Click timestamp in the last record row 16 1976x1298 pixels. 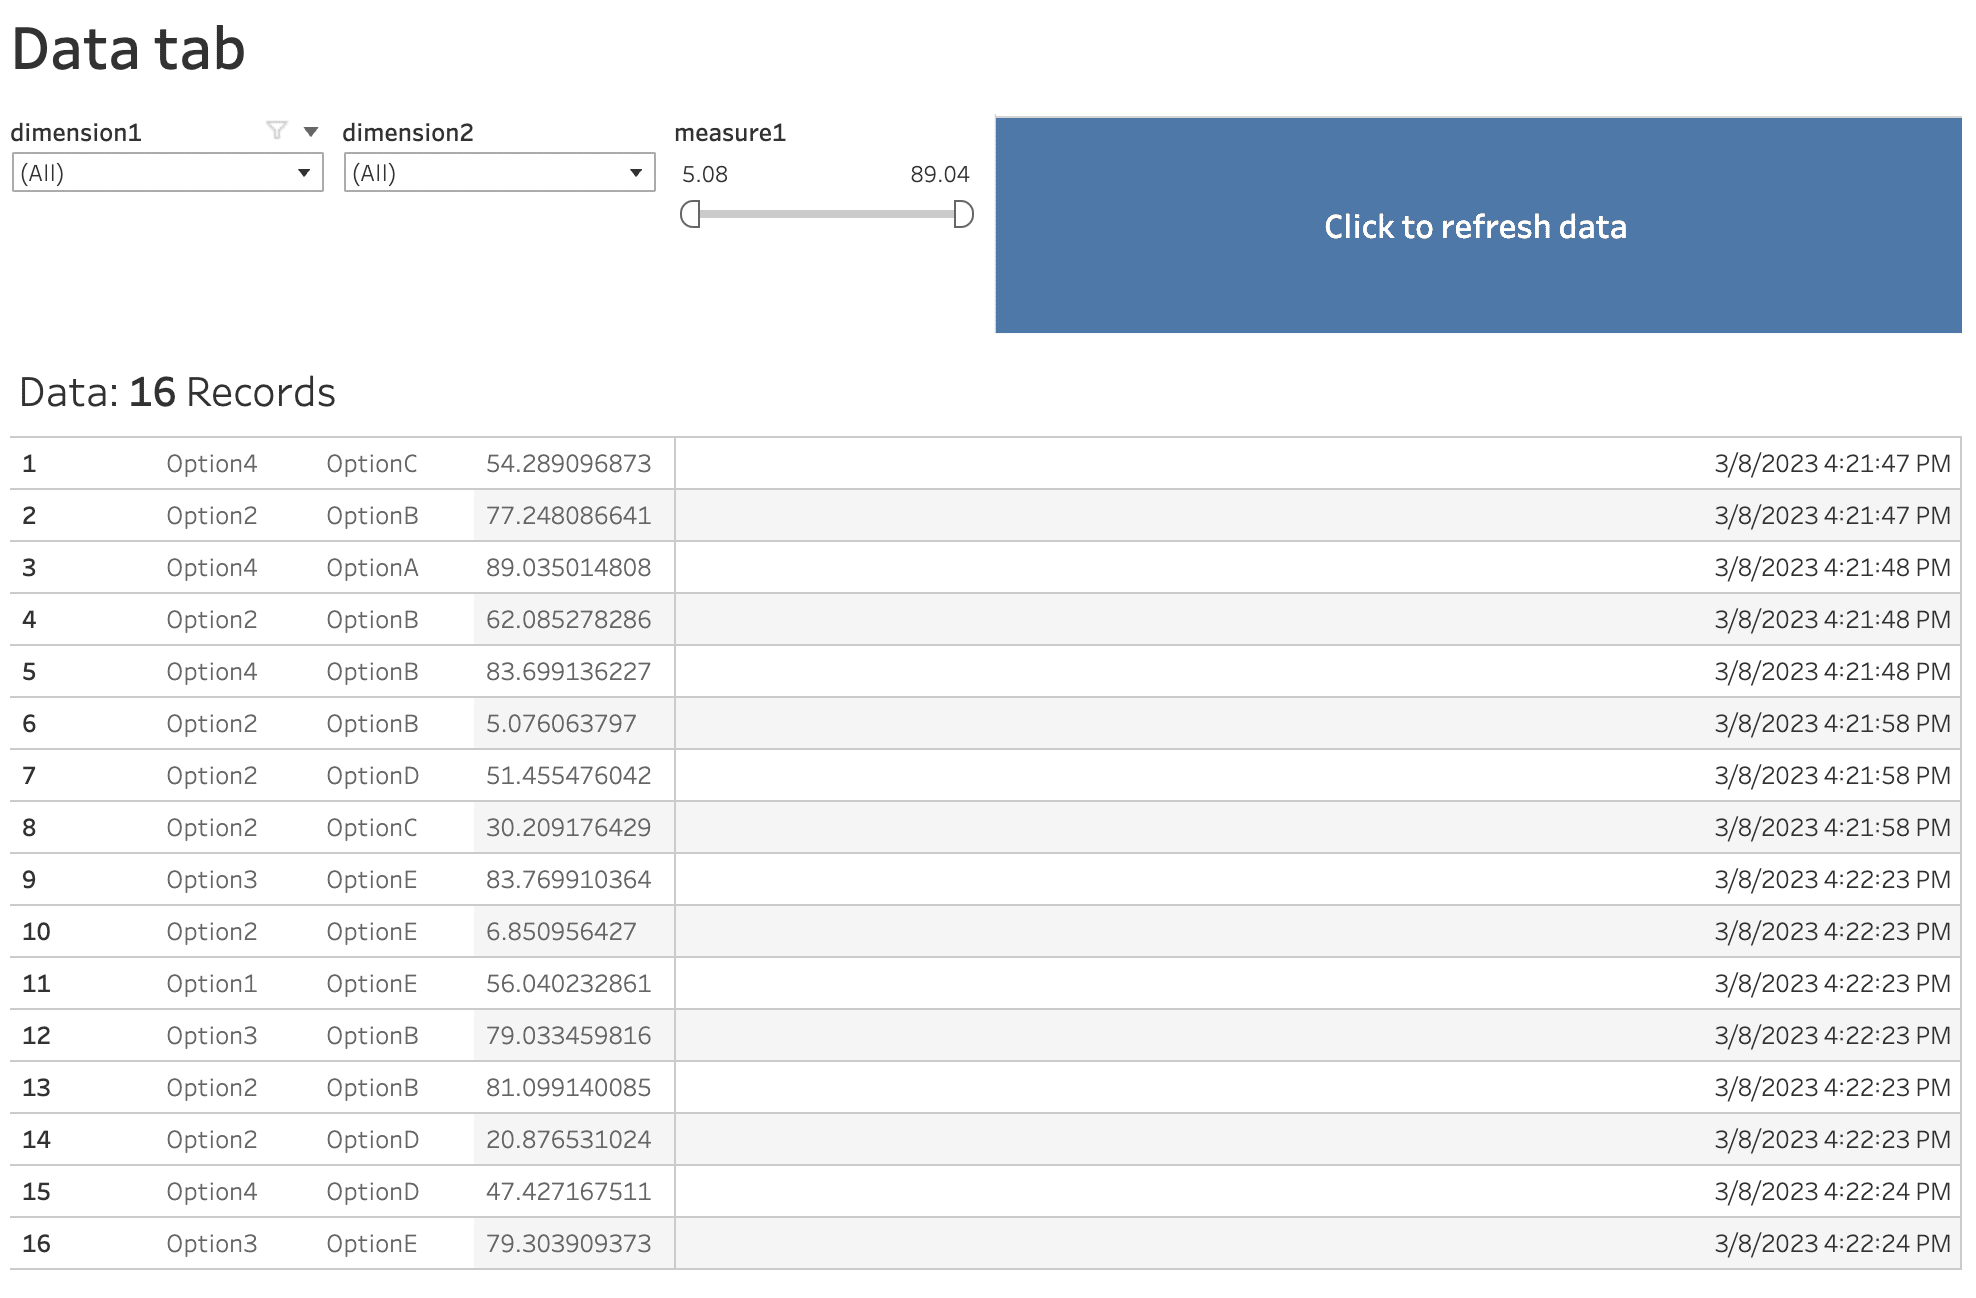[1831, 1243]
